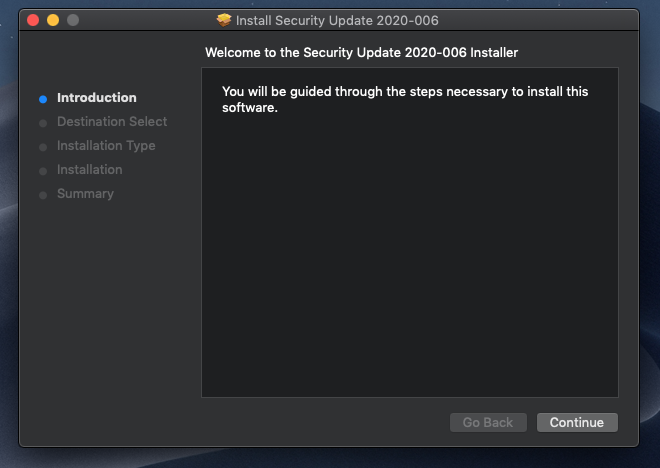The width and height of the screenshot is (660, 468).
Task: Close the installer with the red button
Action: pos(33,20)
